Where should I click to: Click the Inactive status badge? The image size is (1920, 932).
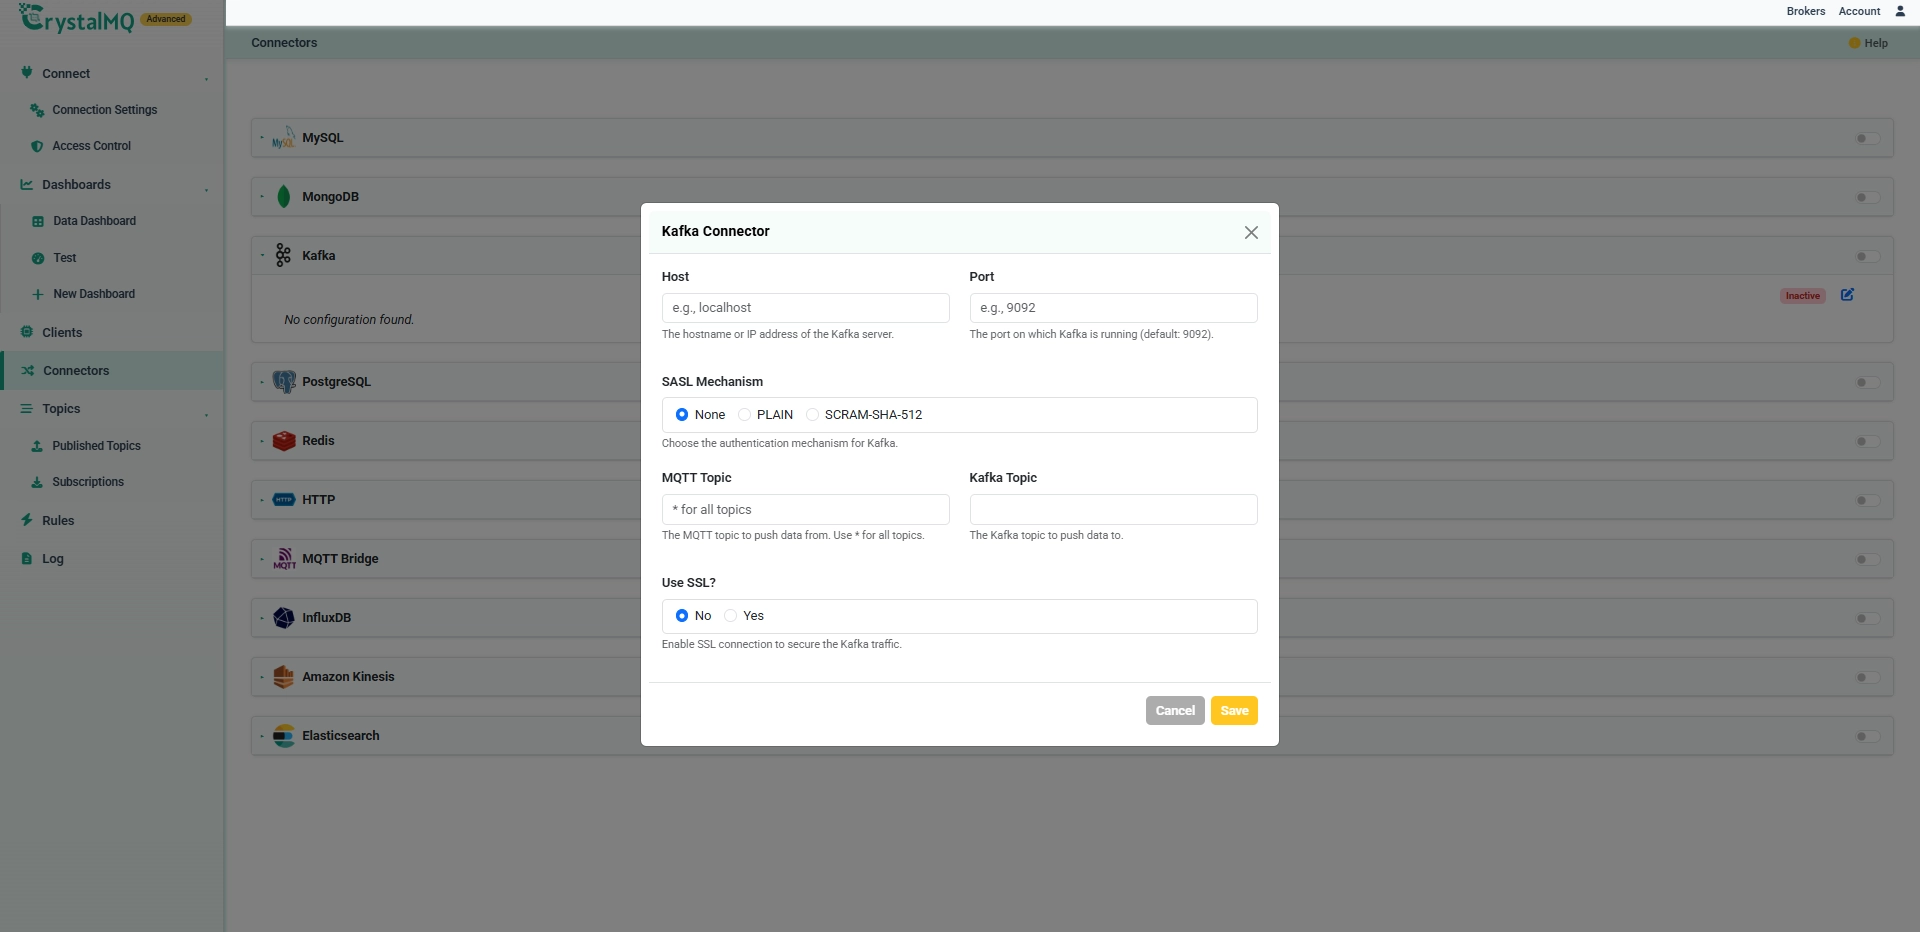[1803, 296]
